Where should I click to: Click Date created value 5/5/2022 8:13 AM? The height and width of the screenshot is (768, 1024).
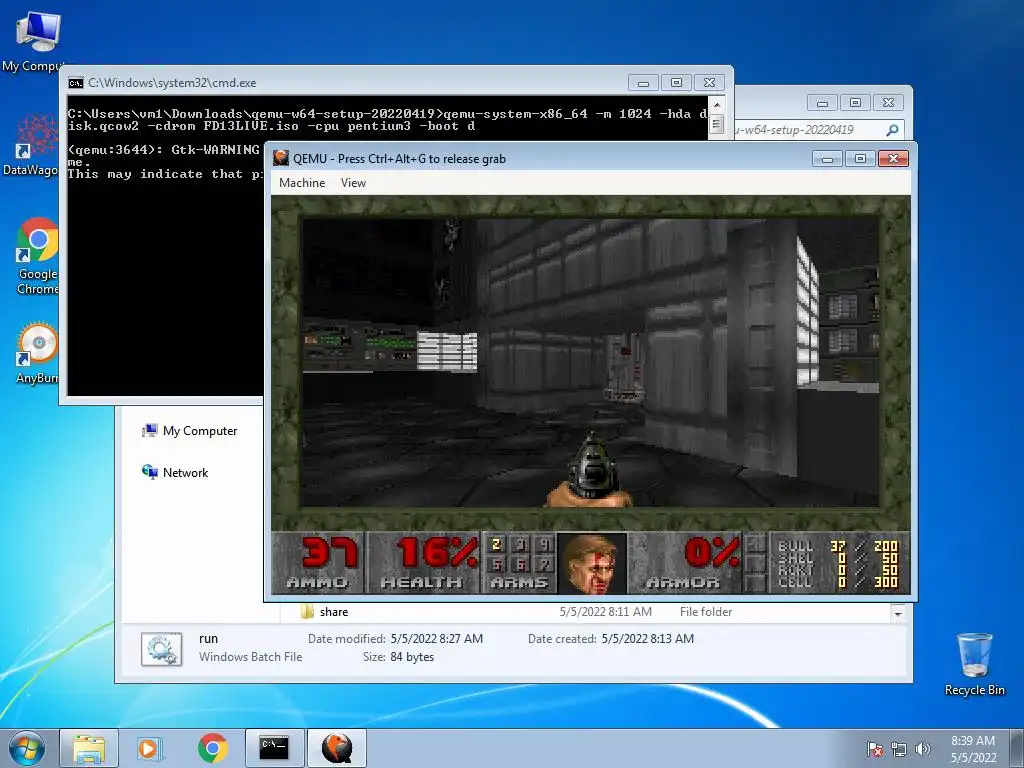(648, 639)
